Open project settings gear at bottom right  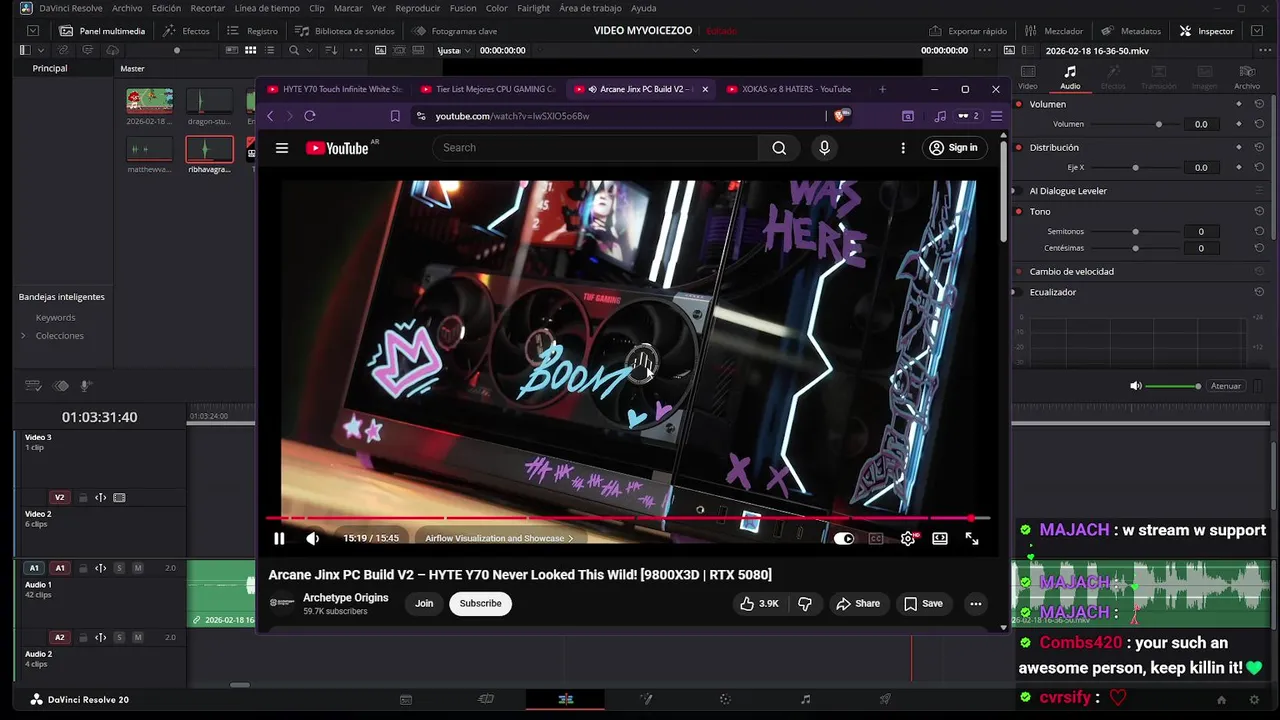(x=1255, y=699)
